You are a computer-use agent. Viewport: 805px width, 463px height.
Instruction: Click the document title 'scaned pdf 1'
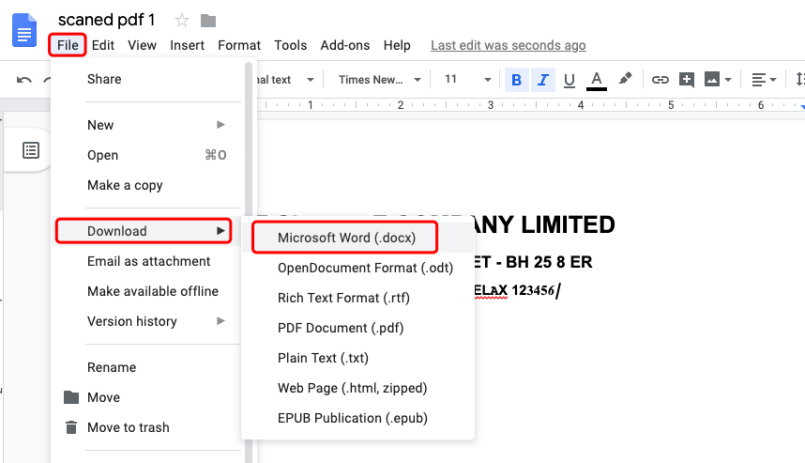pyautogui.click(x=106, y=20)
